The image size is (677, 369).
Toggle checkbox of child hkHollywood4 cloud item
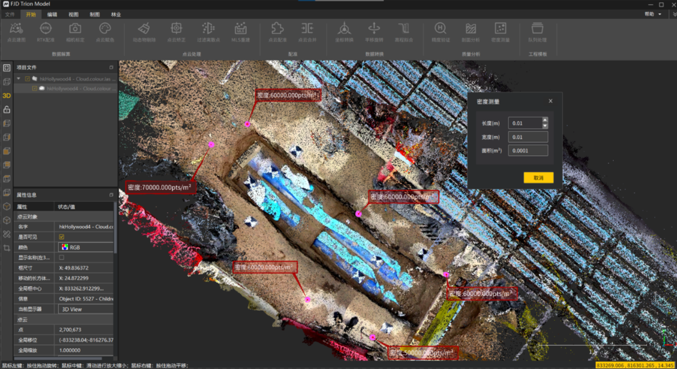(x=34, y=88)
